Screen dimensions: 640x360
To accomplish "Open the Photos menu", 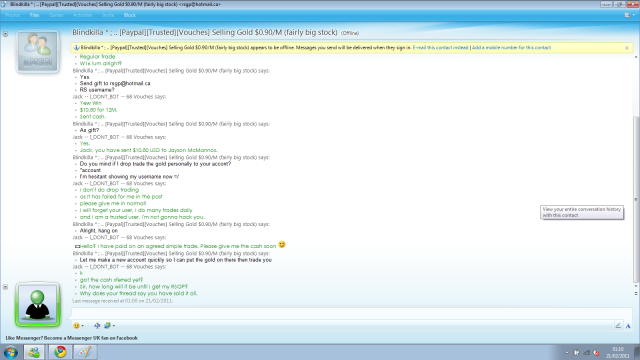I will click(x=13, y=15).
